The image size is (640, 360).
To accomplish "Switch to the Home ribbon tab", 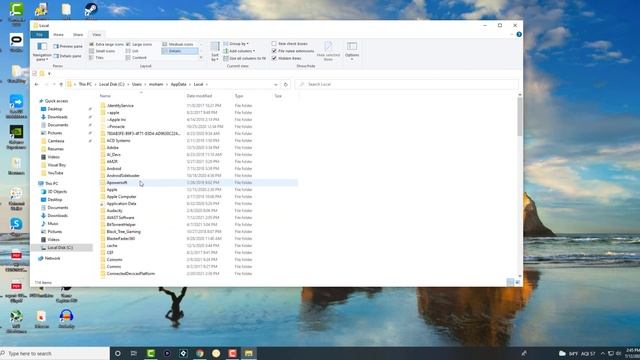I will tap(58, 35).
